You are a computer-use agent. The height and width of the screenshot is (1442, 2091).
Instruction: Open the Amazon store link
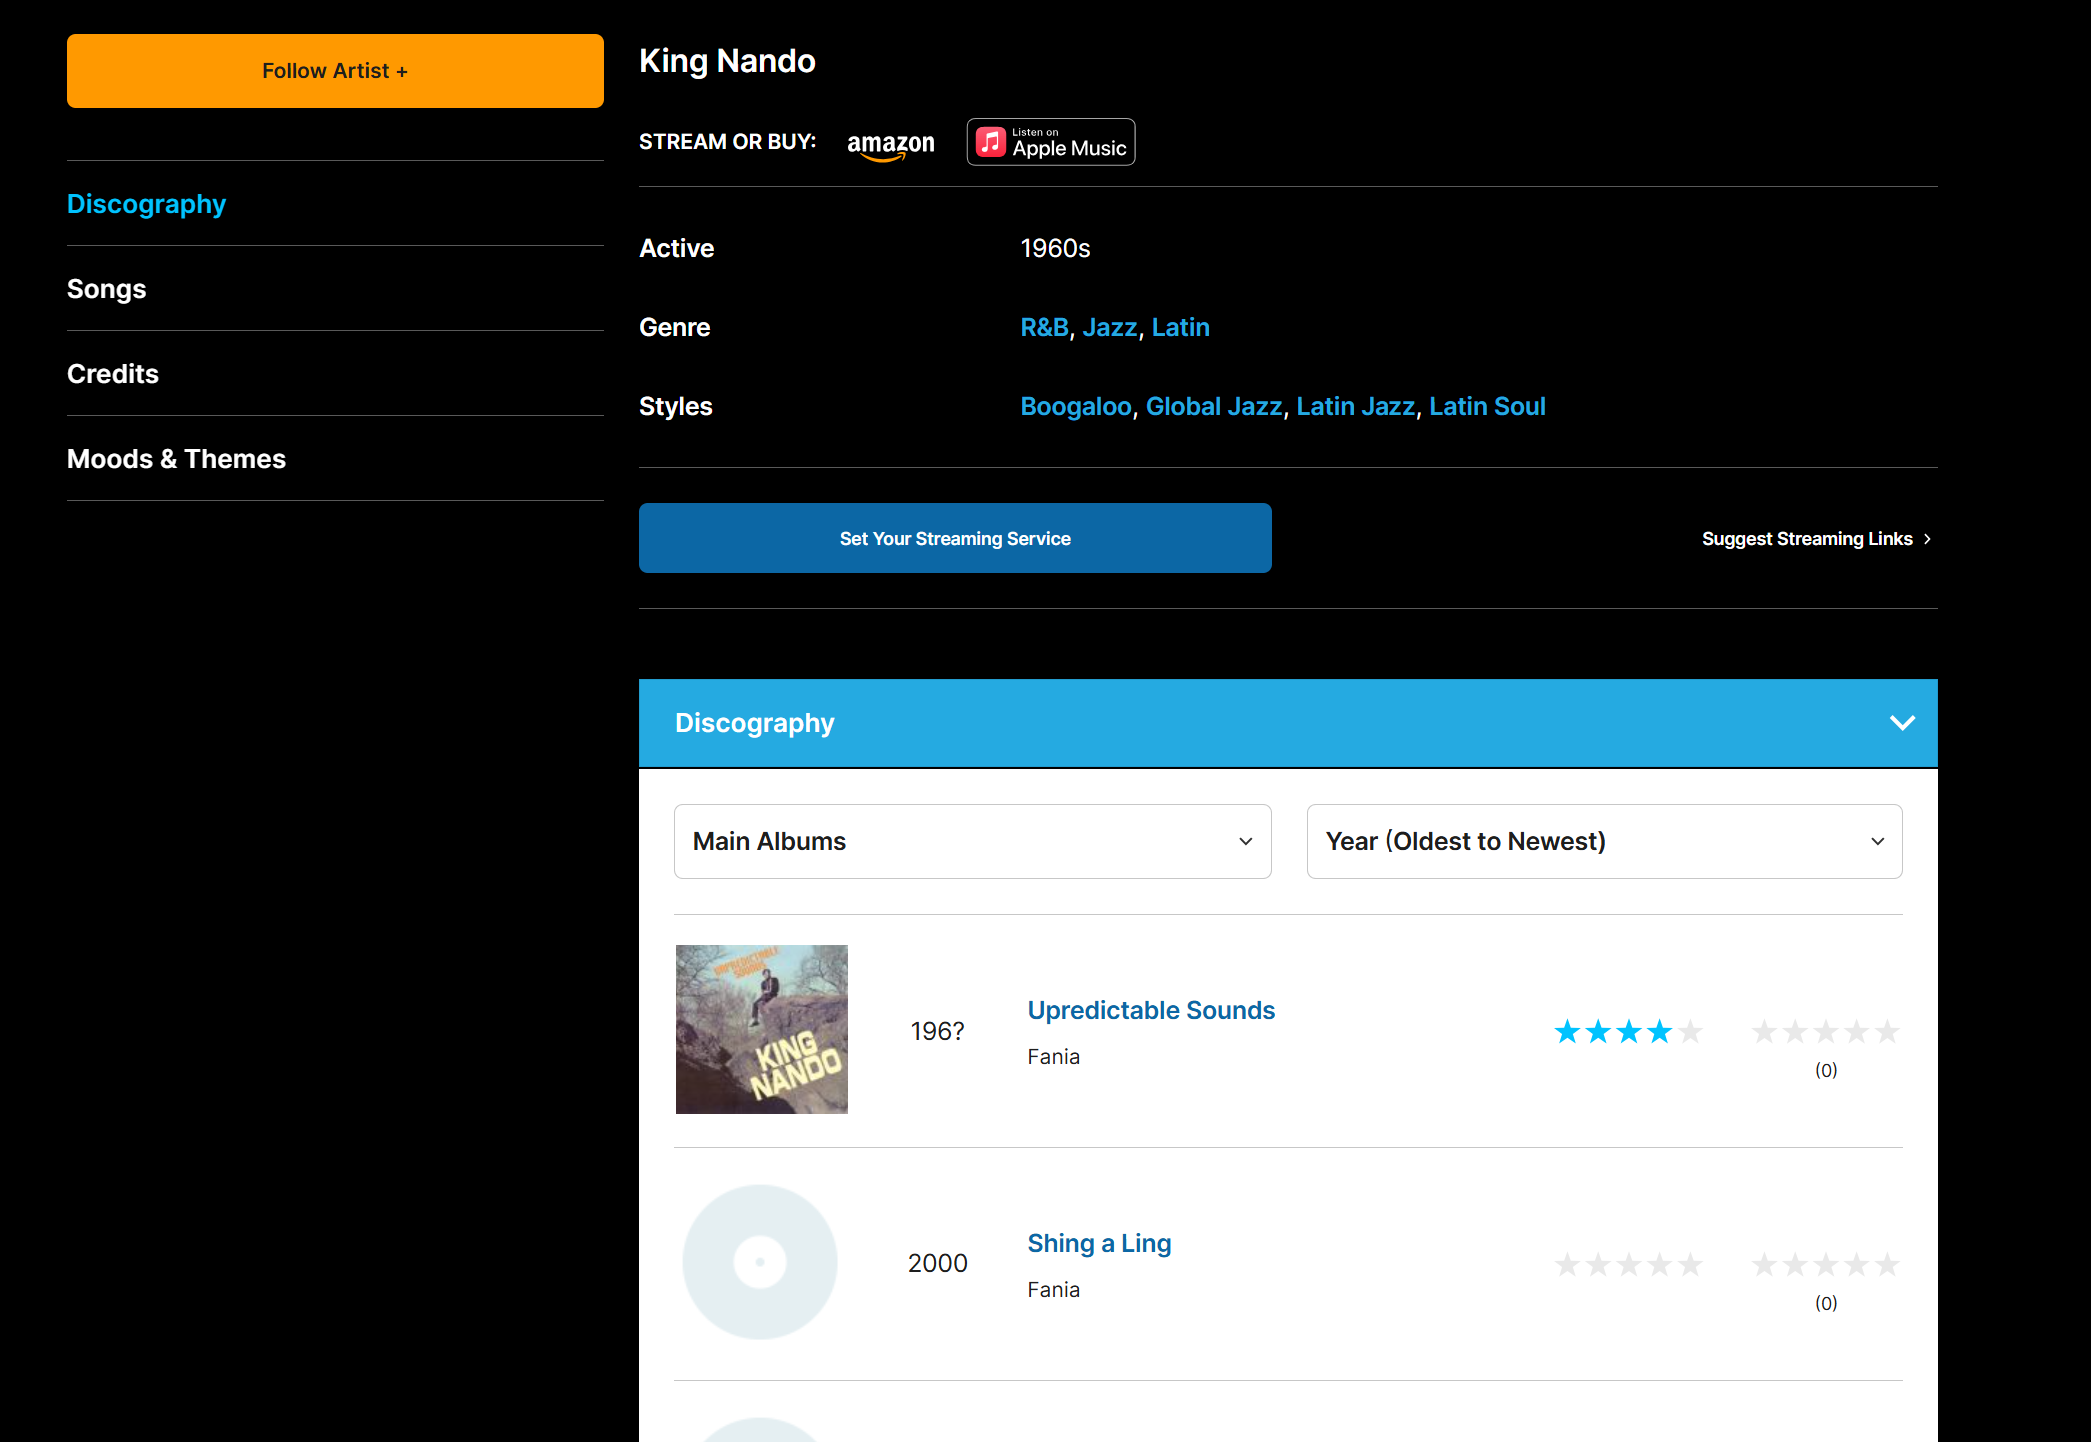pyautogui.click(x=890, y=144)
